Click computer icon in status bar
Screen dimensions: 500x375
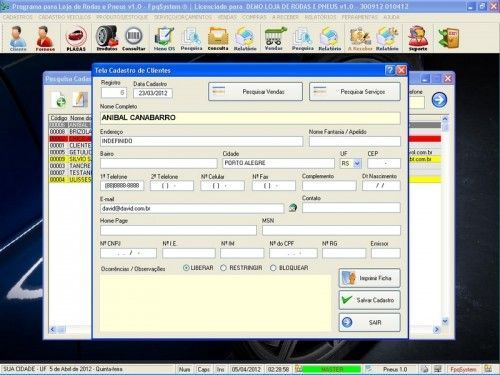tap(437, 369)
